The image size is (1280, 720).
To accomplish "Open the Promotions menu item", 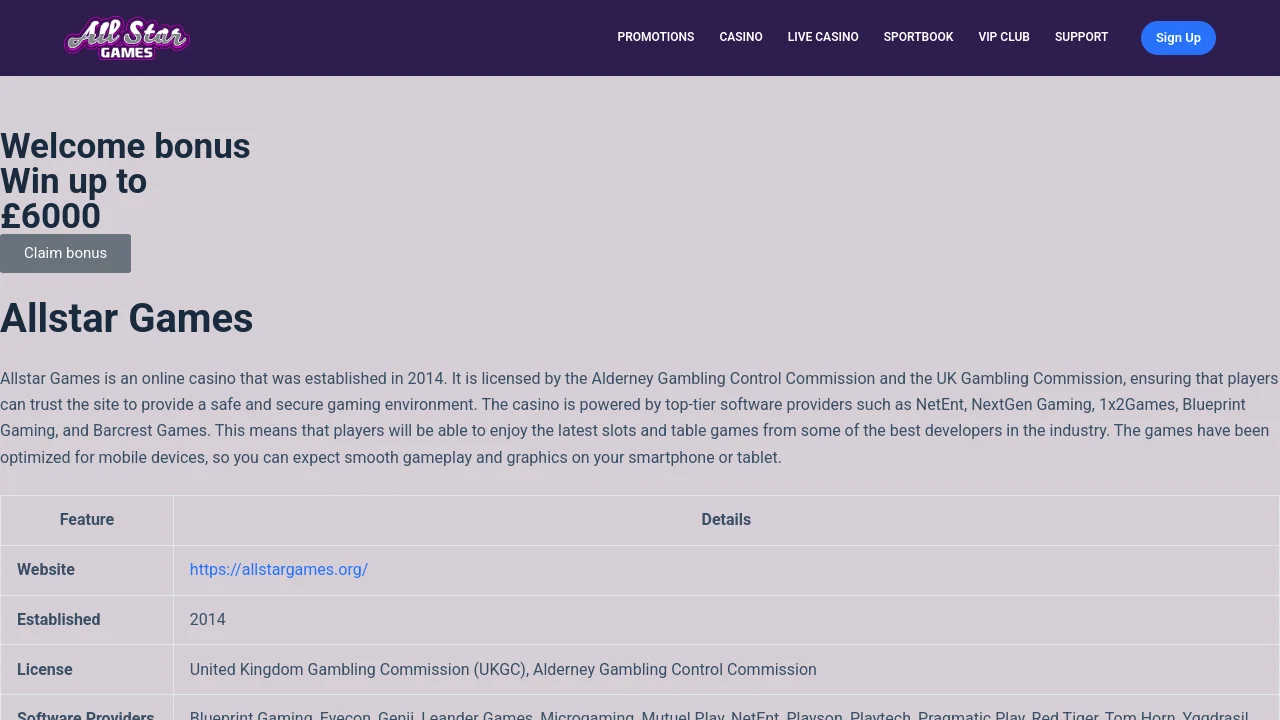I will click(655, 37).
